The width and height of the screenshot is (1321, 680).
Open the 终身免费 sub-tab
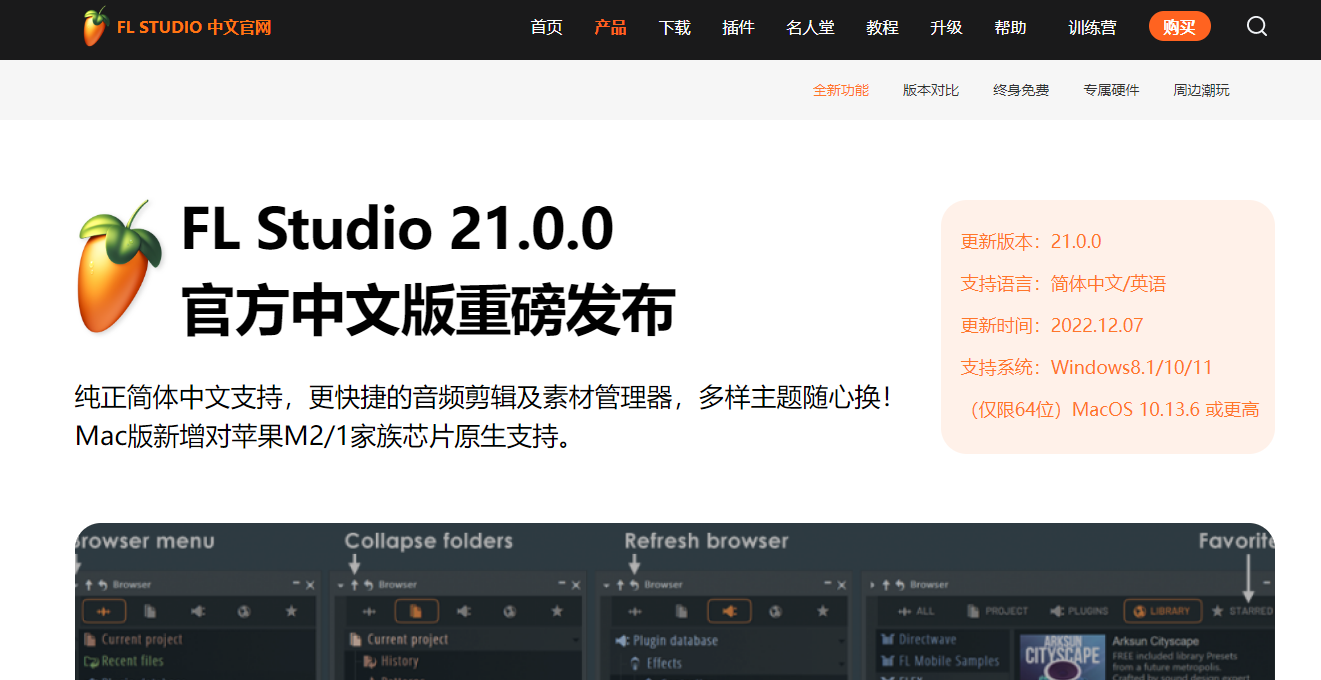point(1021,90)
